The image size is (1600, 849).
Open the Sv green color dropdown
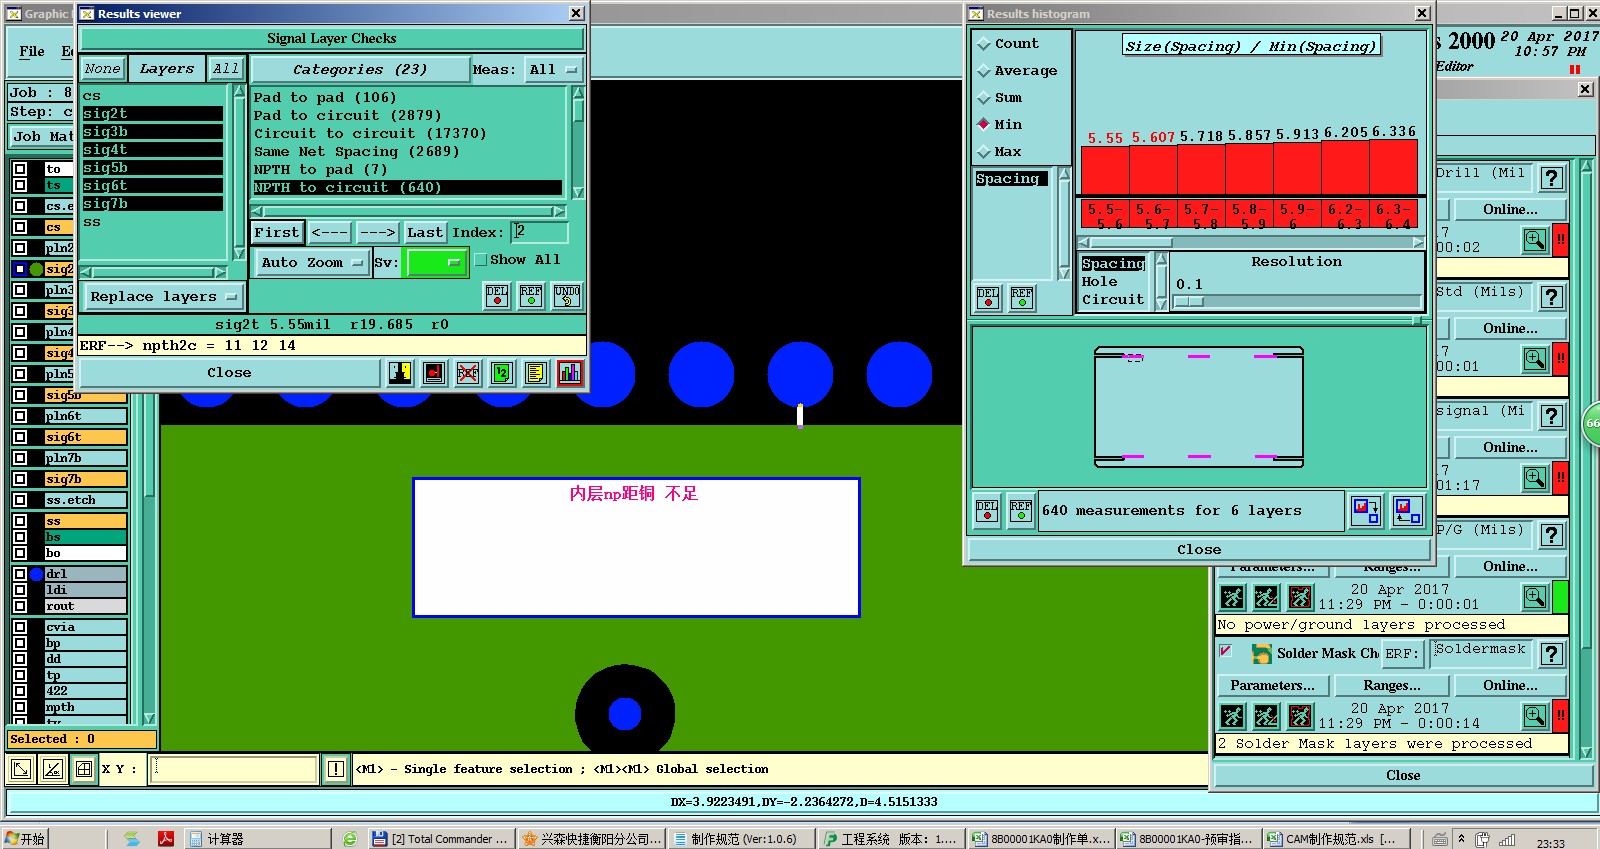[435, 263]
